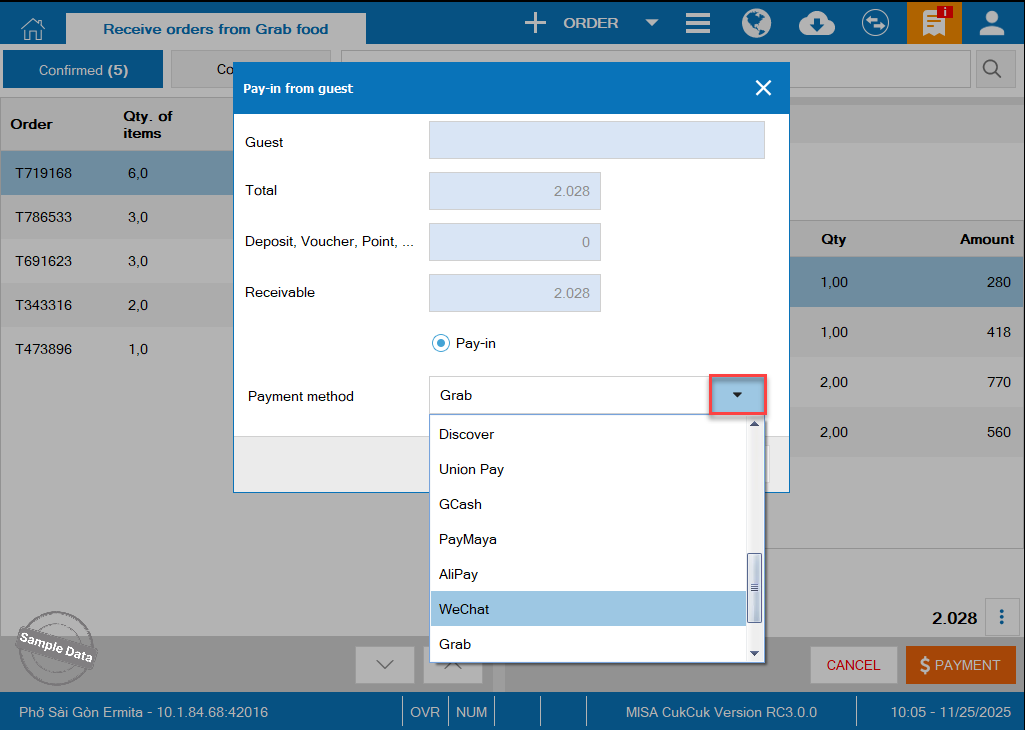Switch to the Confirmed (5) tab
This screenshot has height=730, width=1025.
(83, 70)
